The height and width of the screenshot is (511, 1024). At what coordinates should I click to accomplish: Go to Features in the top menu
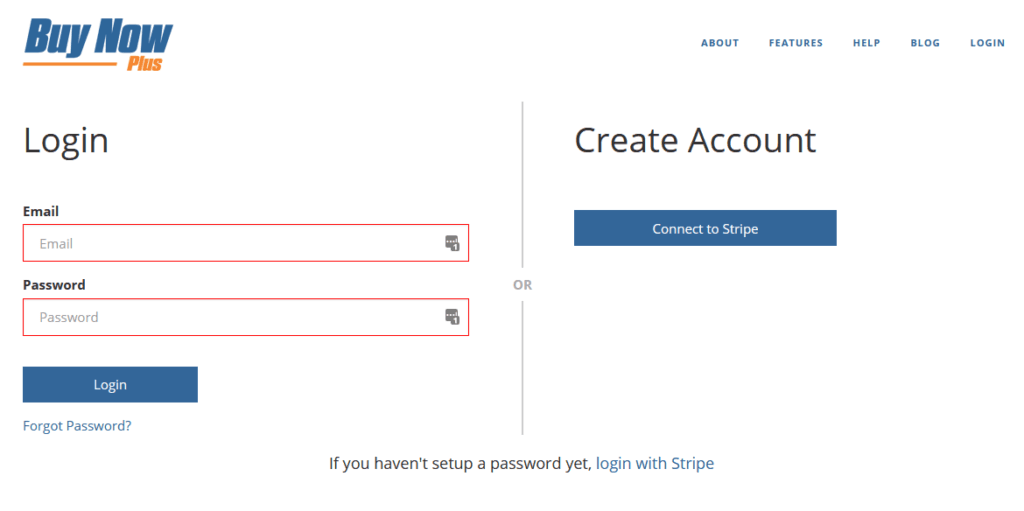[x=796, y=43]
